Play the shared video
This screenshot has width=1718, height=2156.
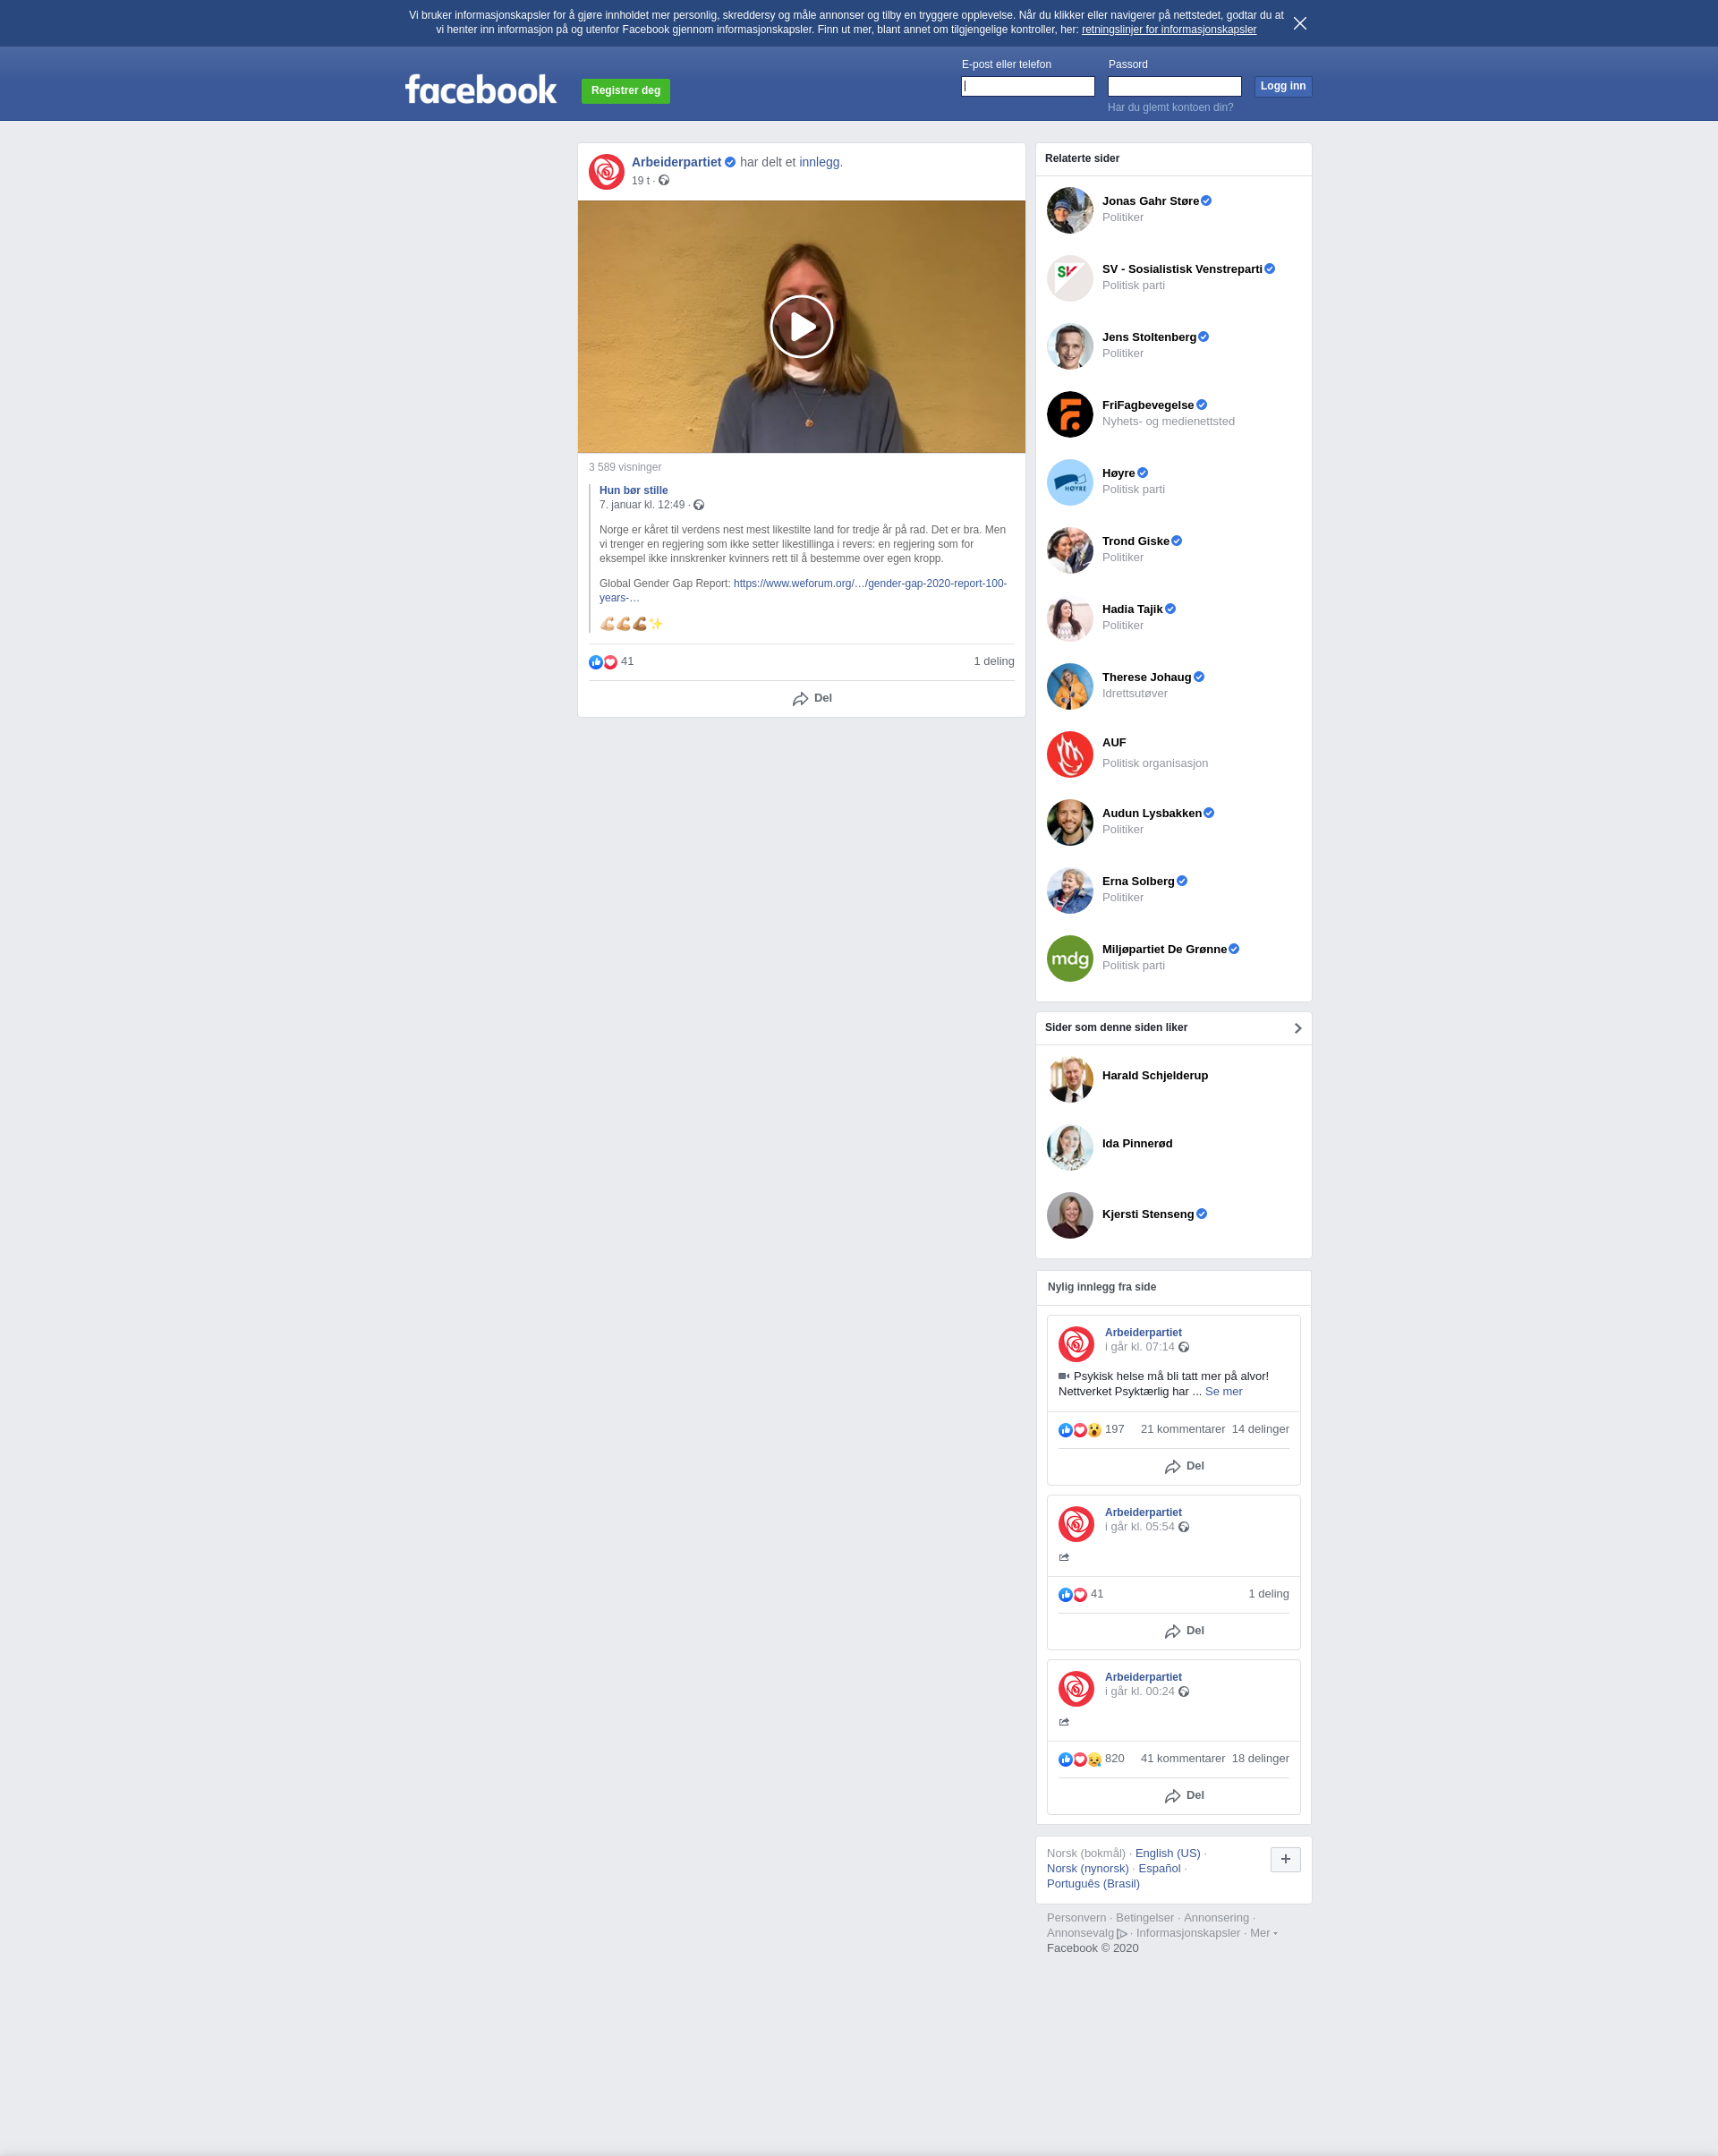(801, 326)
